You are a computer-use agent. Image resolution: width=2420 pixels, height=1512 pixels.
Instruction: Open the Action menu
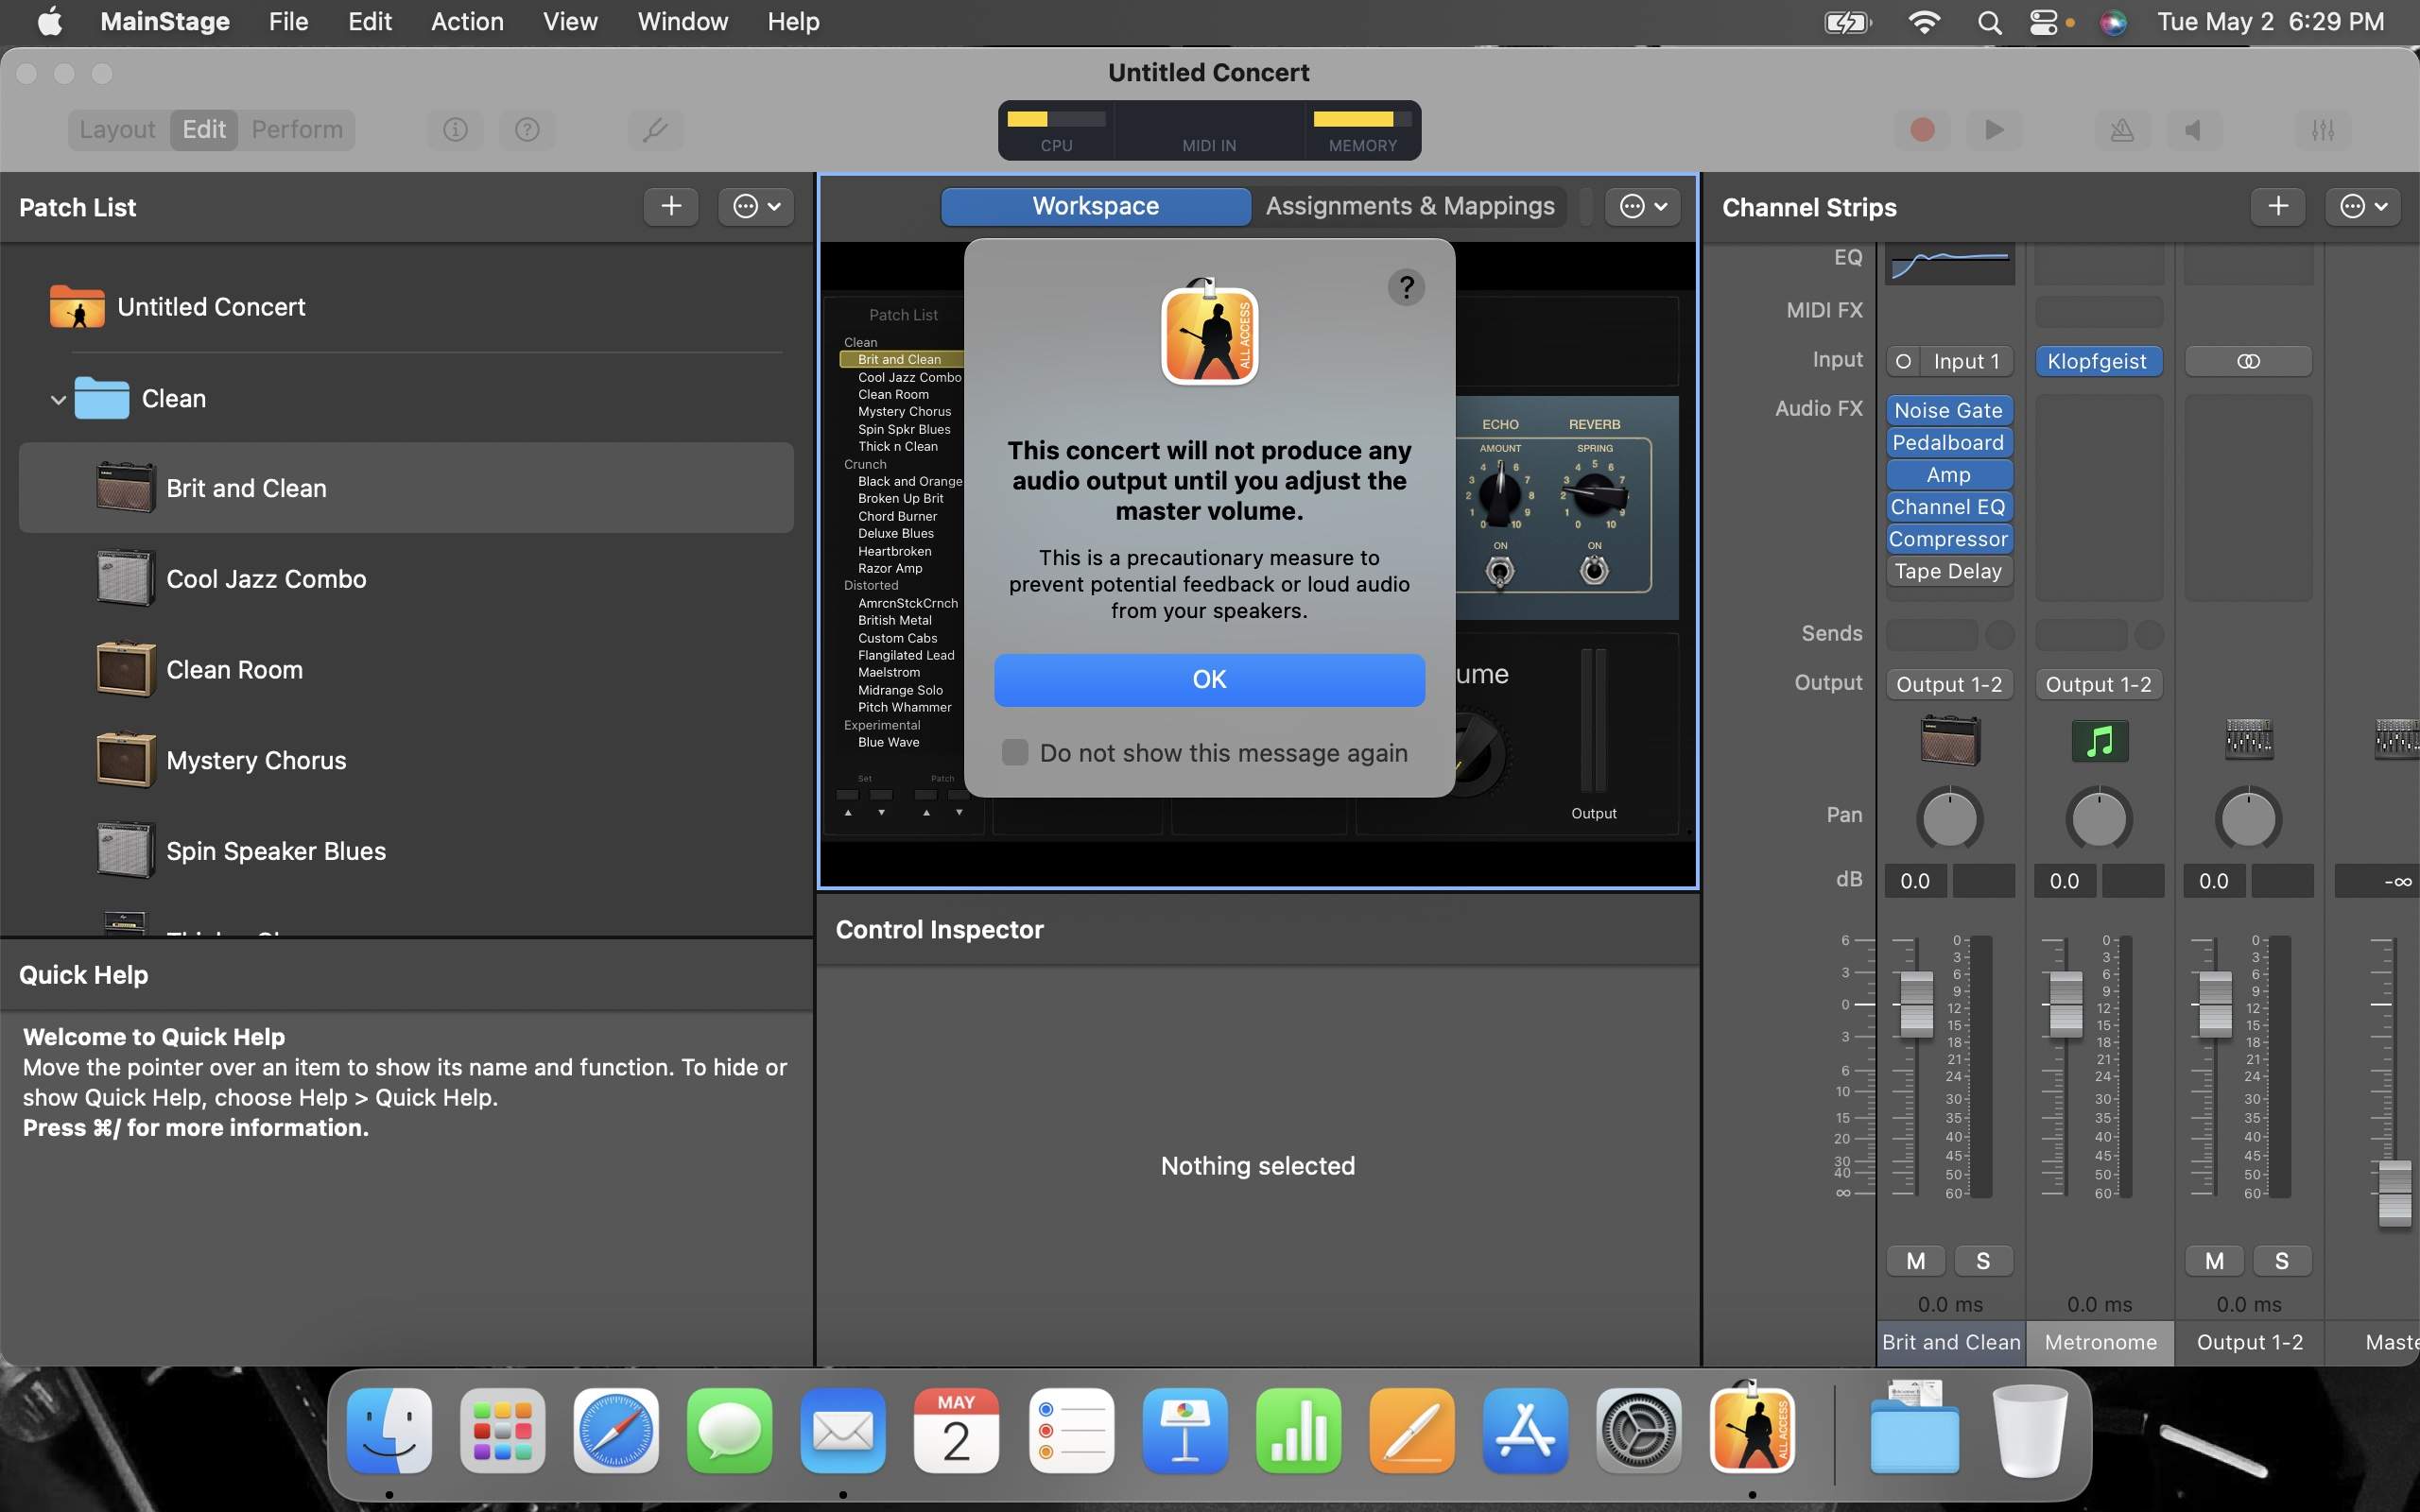[x=467, y=22]
